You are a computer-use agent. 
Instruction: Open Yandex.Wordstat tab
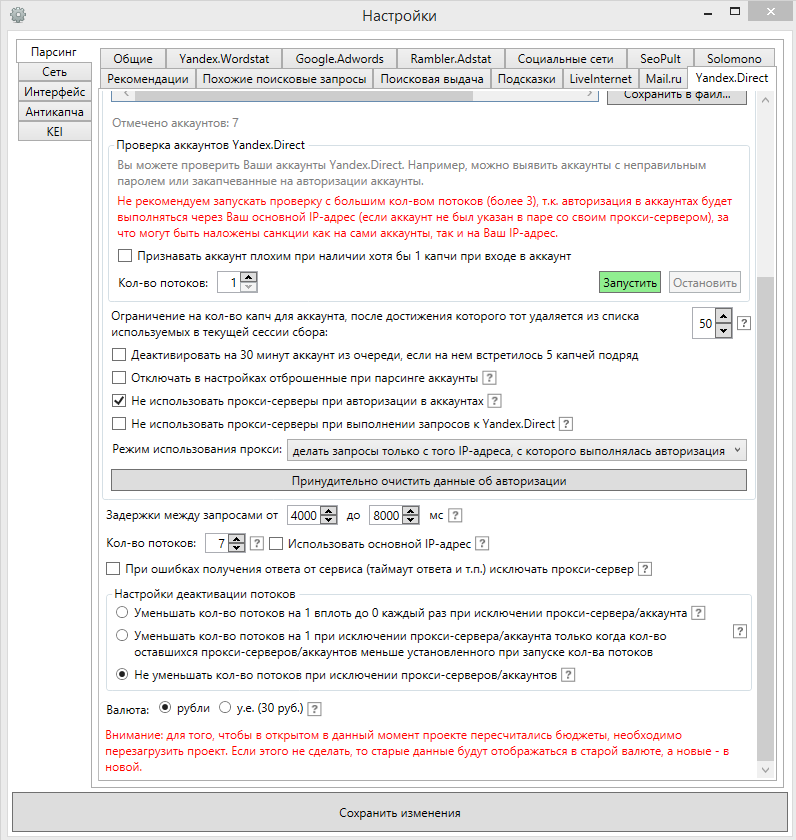tap(224, 58)
